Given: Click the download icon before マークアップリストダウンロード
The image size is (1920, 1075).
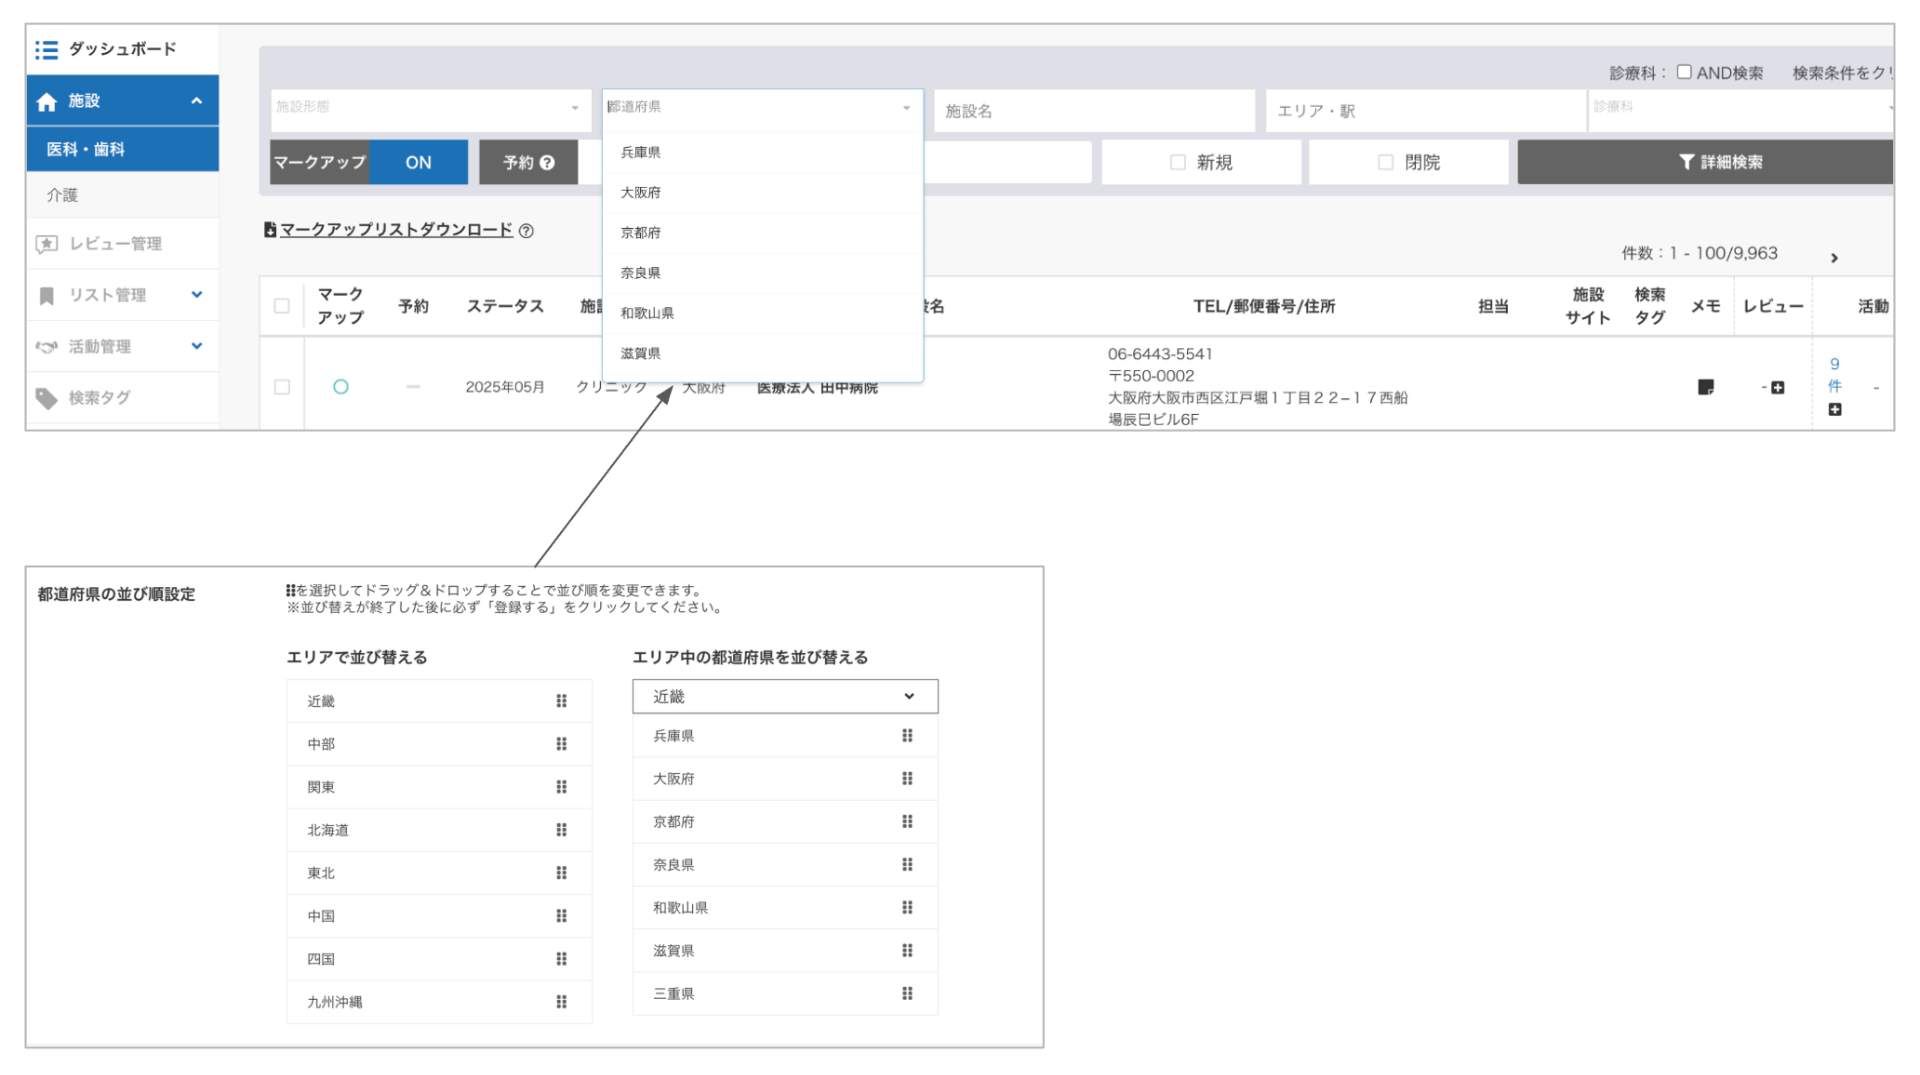Looking at the screenshot, I should pyautogui.click(x=269, y=229).
